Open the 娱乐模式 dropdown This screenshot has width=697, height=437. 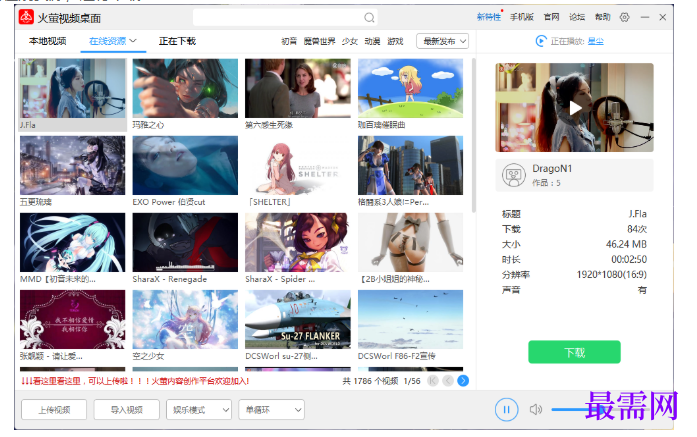199,409
